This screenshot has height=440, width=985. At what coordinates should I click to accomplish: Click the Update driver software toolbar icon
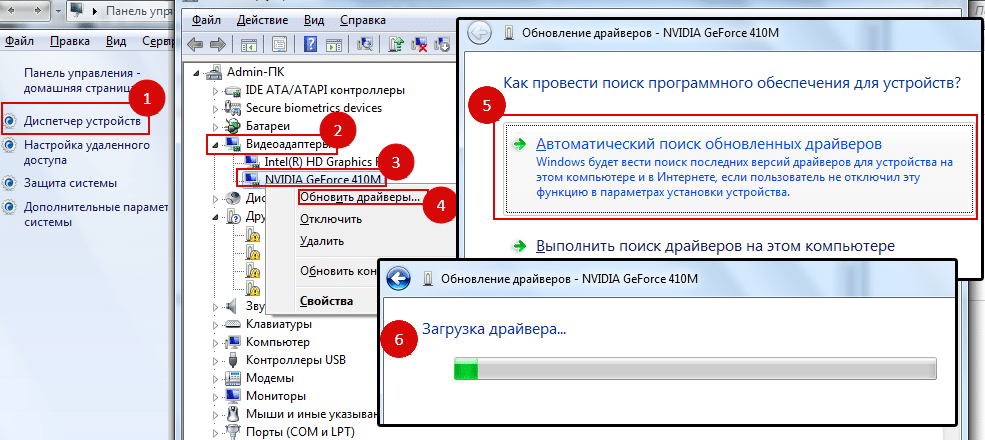pyautogui.click(x=397, y=44)
